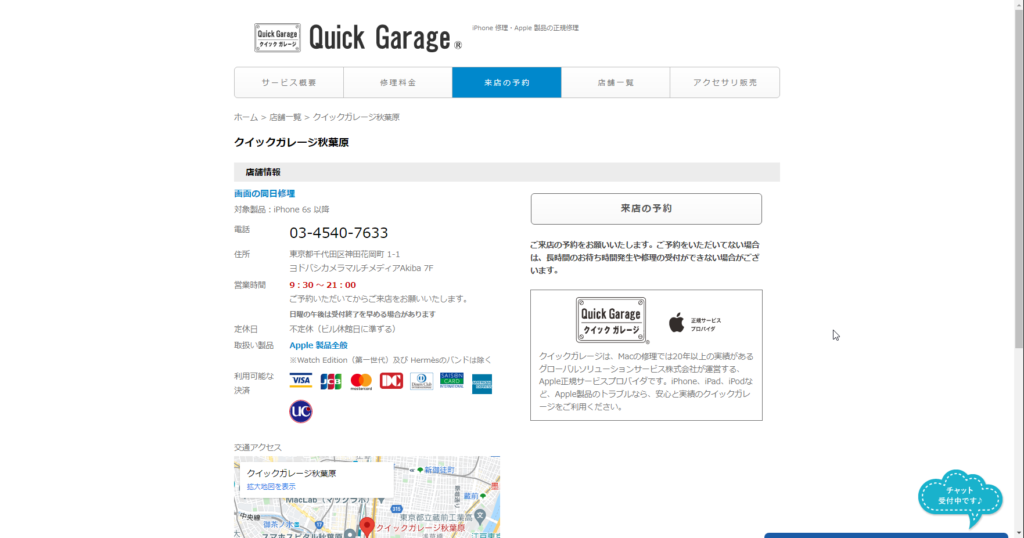Image resolution: width=1024 pixels, height=538 pixels.
Task: Click the DC card icon
Action: click(391, 381)
